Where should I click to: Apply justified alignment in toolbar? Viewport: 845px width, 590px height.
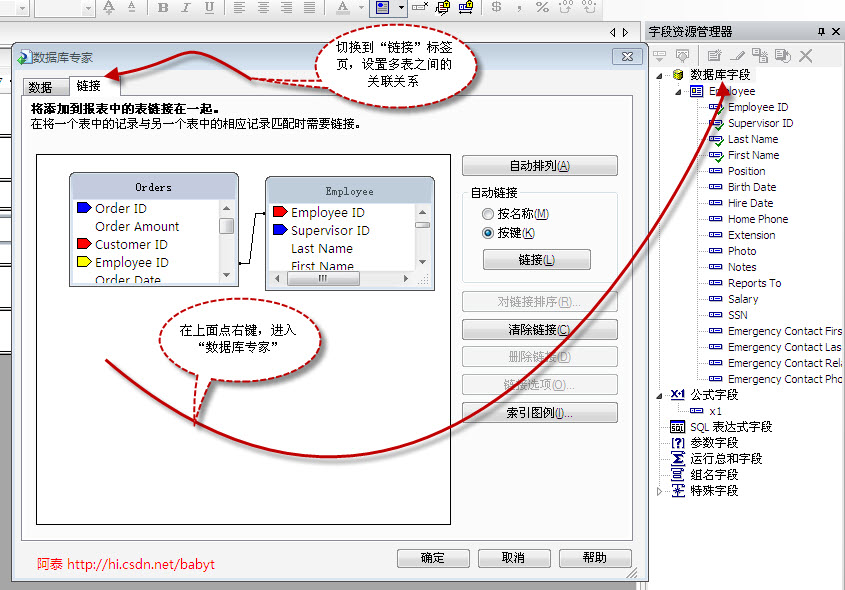(309, 7)
